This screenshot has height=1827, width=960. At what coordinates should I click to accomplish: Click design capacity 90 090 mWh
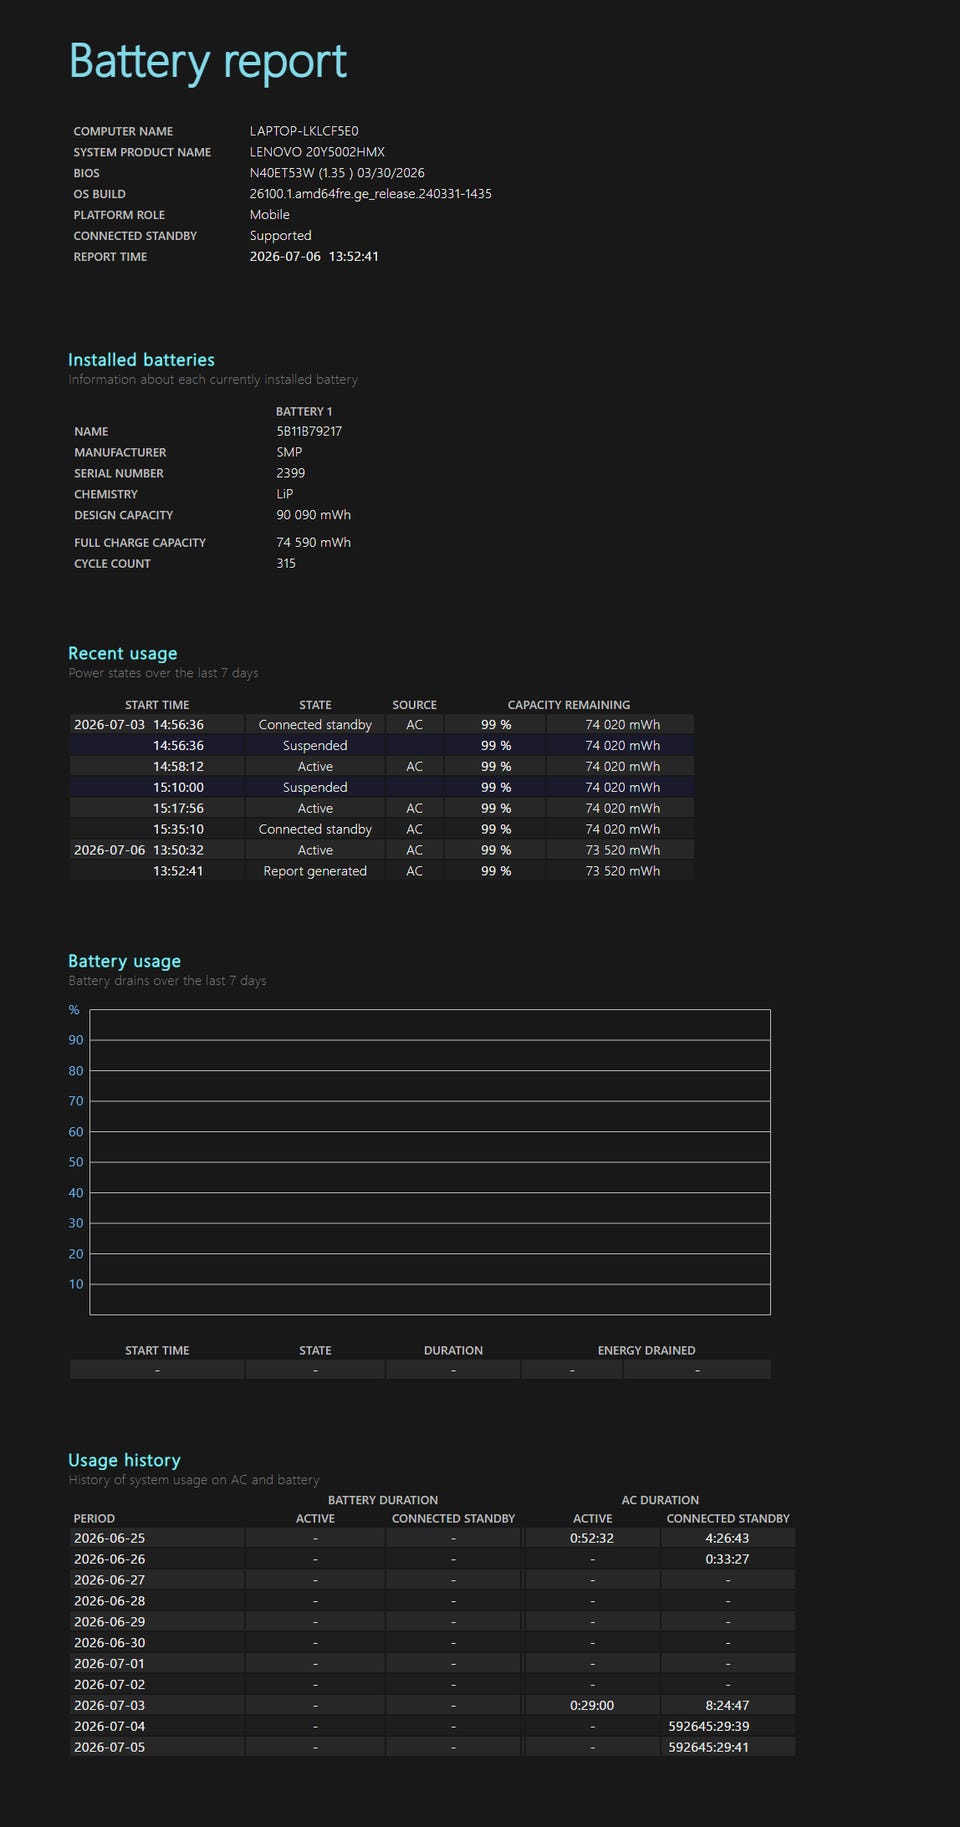coord(314,516)
